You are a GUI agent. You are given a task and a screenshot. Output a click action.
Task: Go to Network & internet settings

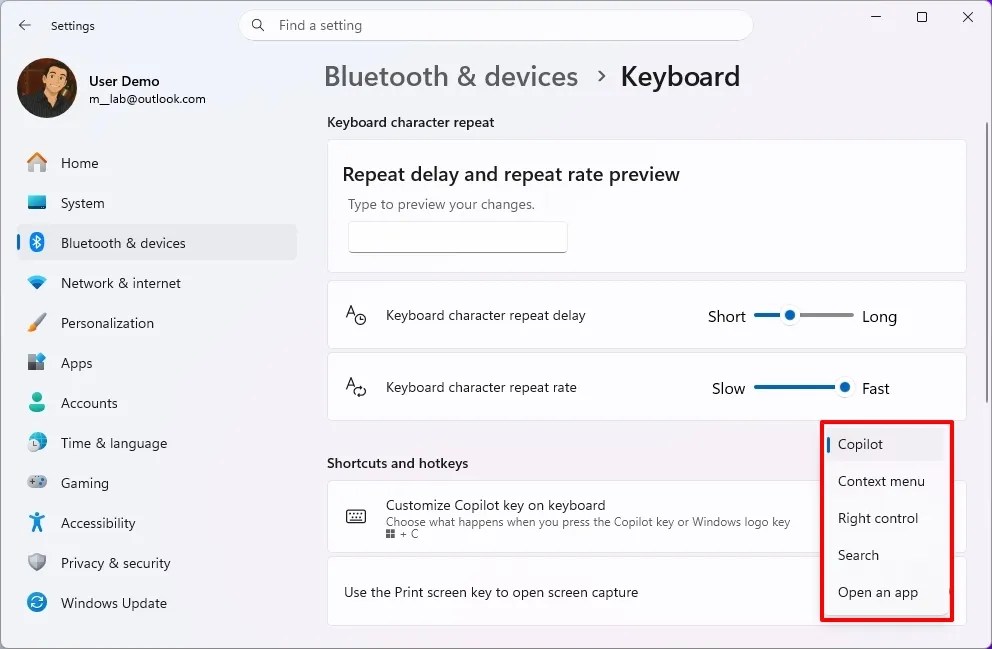[157, 283]
